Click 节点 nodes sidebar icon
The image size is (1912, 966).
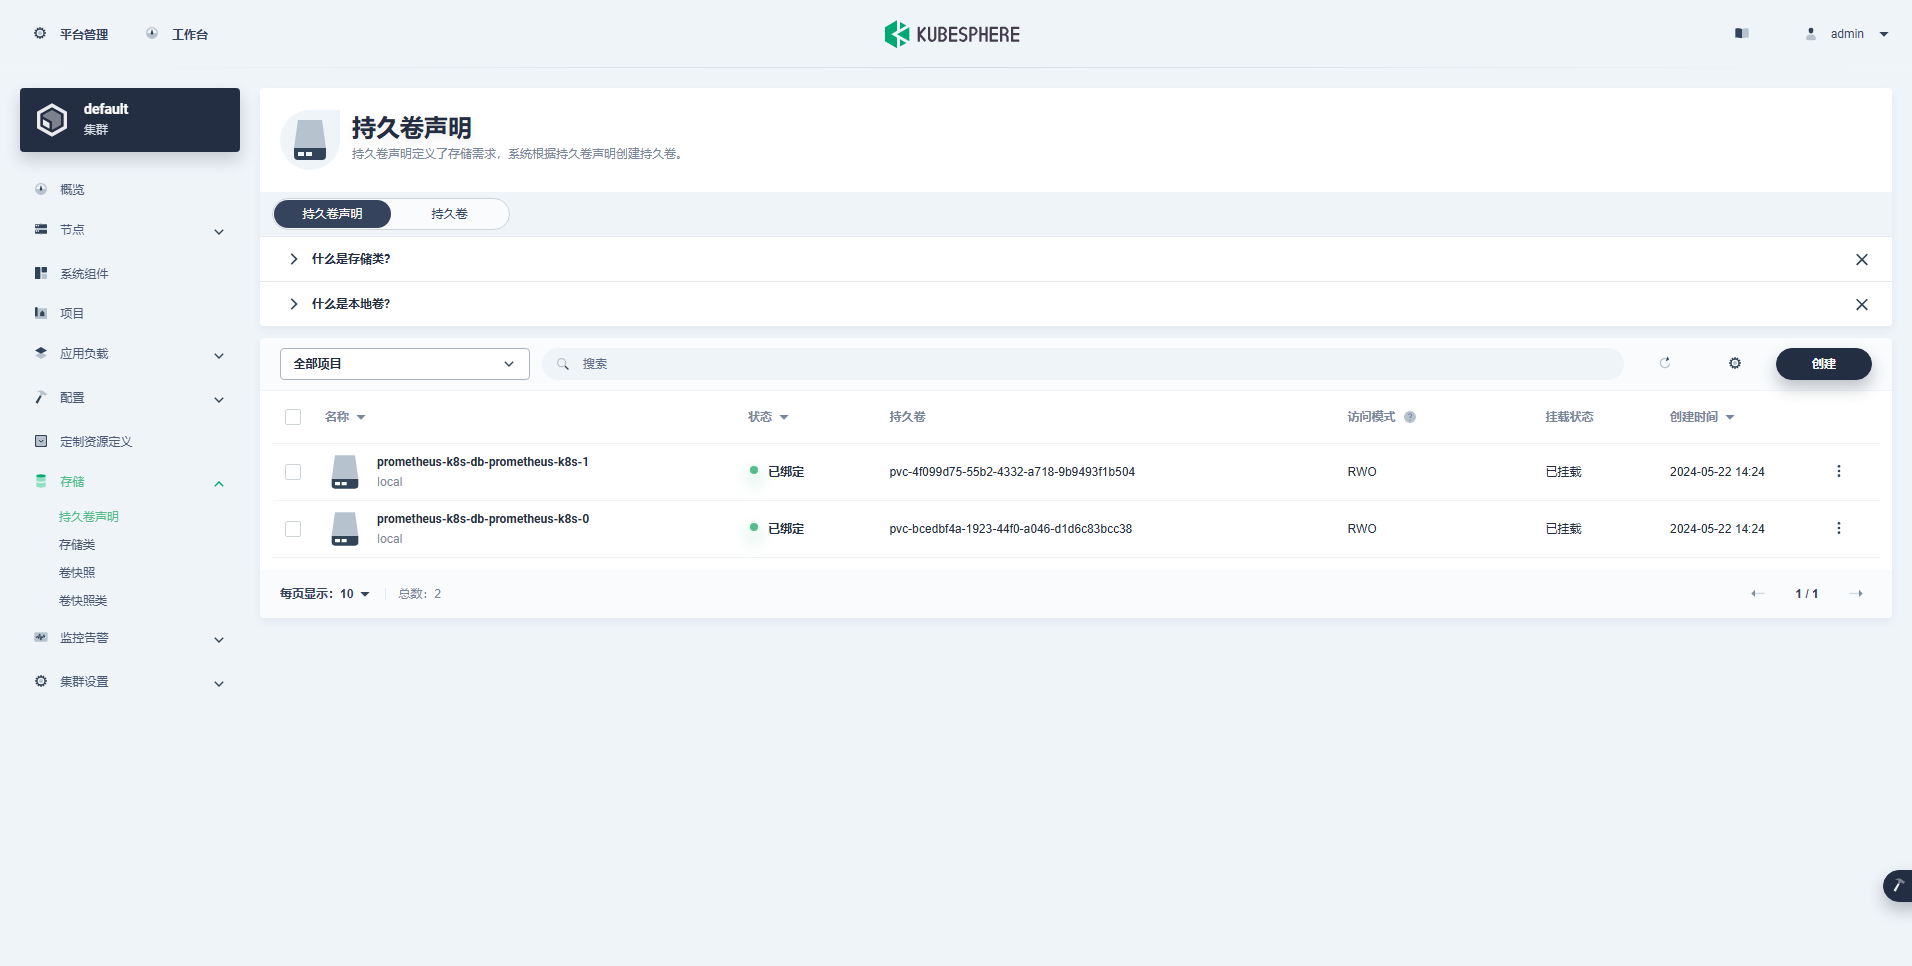(41, 229)
